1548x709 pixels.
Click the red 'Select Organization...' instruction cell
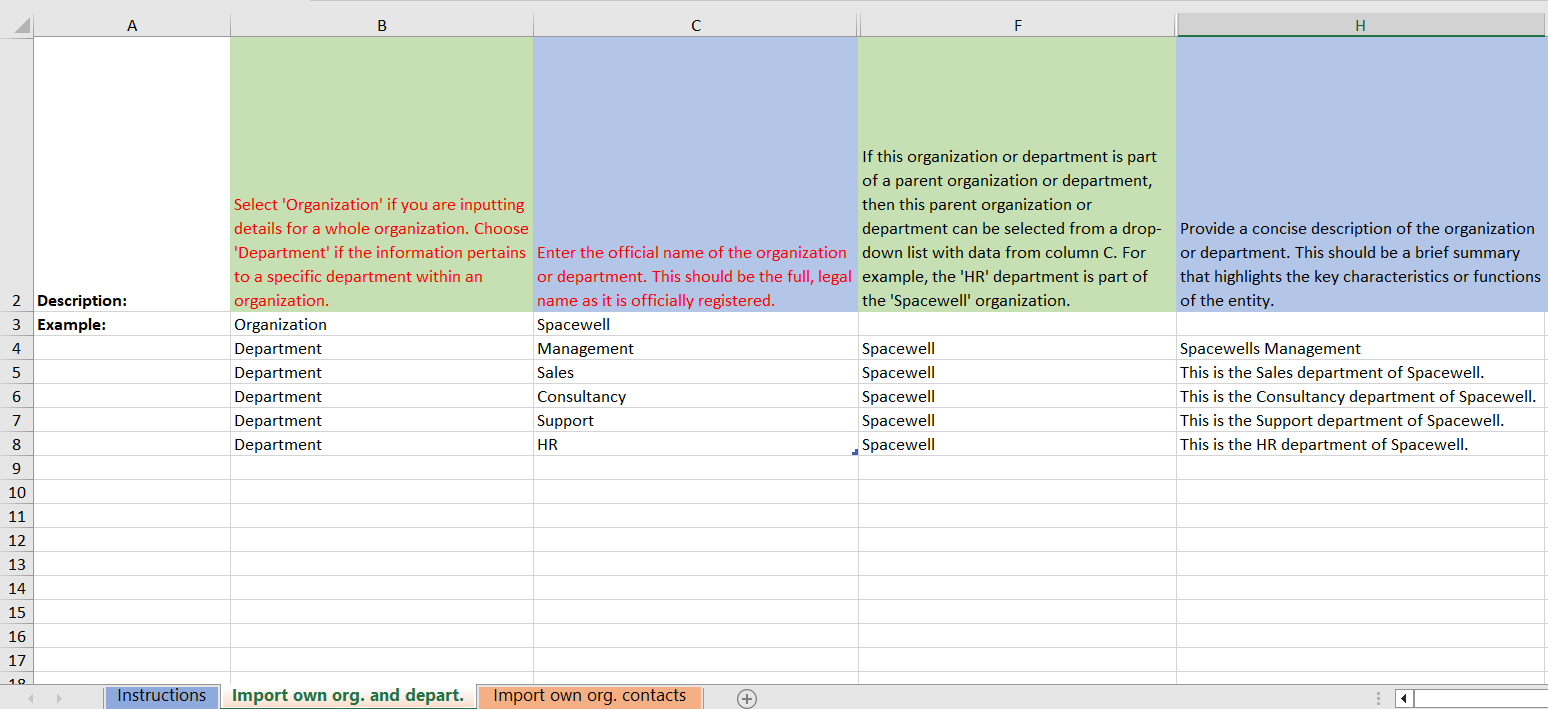(382, 174)
